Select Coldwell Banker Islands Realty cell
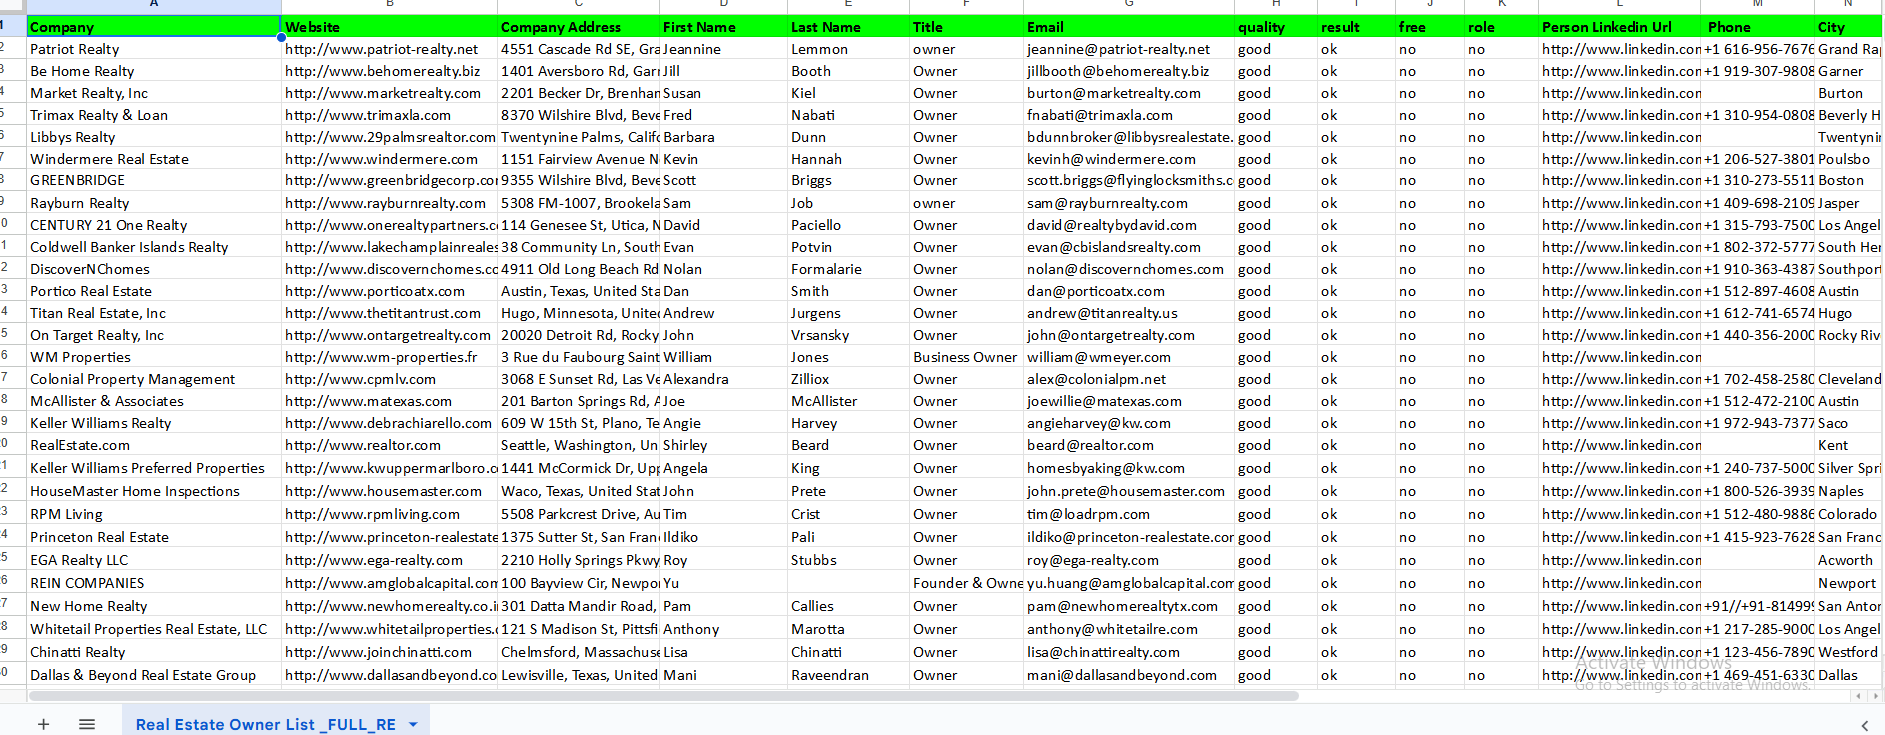This screenshot has width=1885, height=735. [x=154, y=247]
